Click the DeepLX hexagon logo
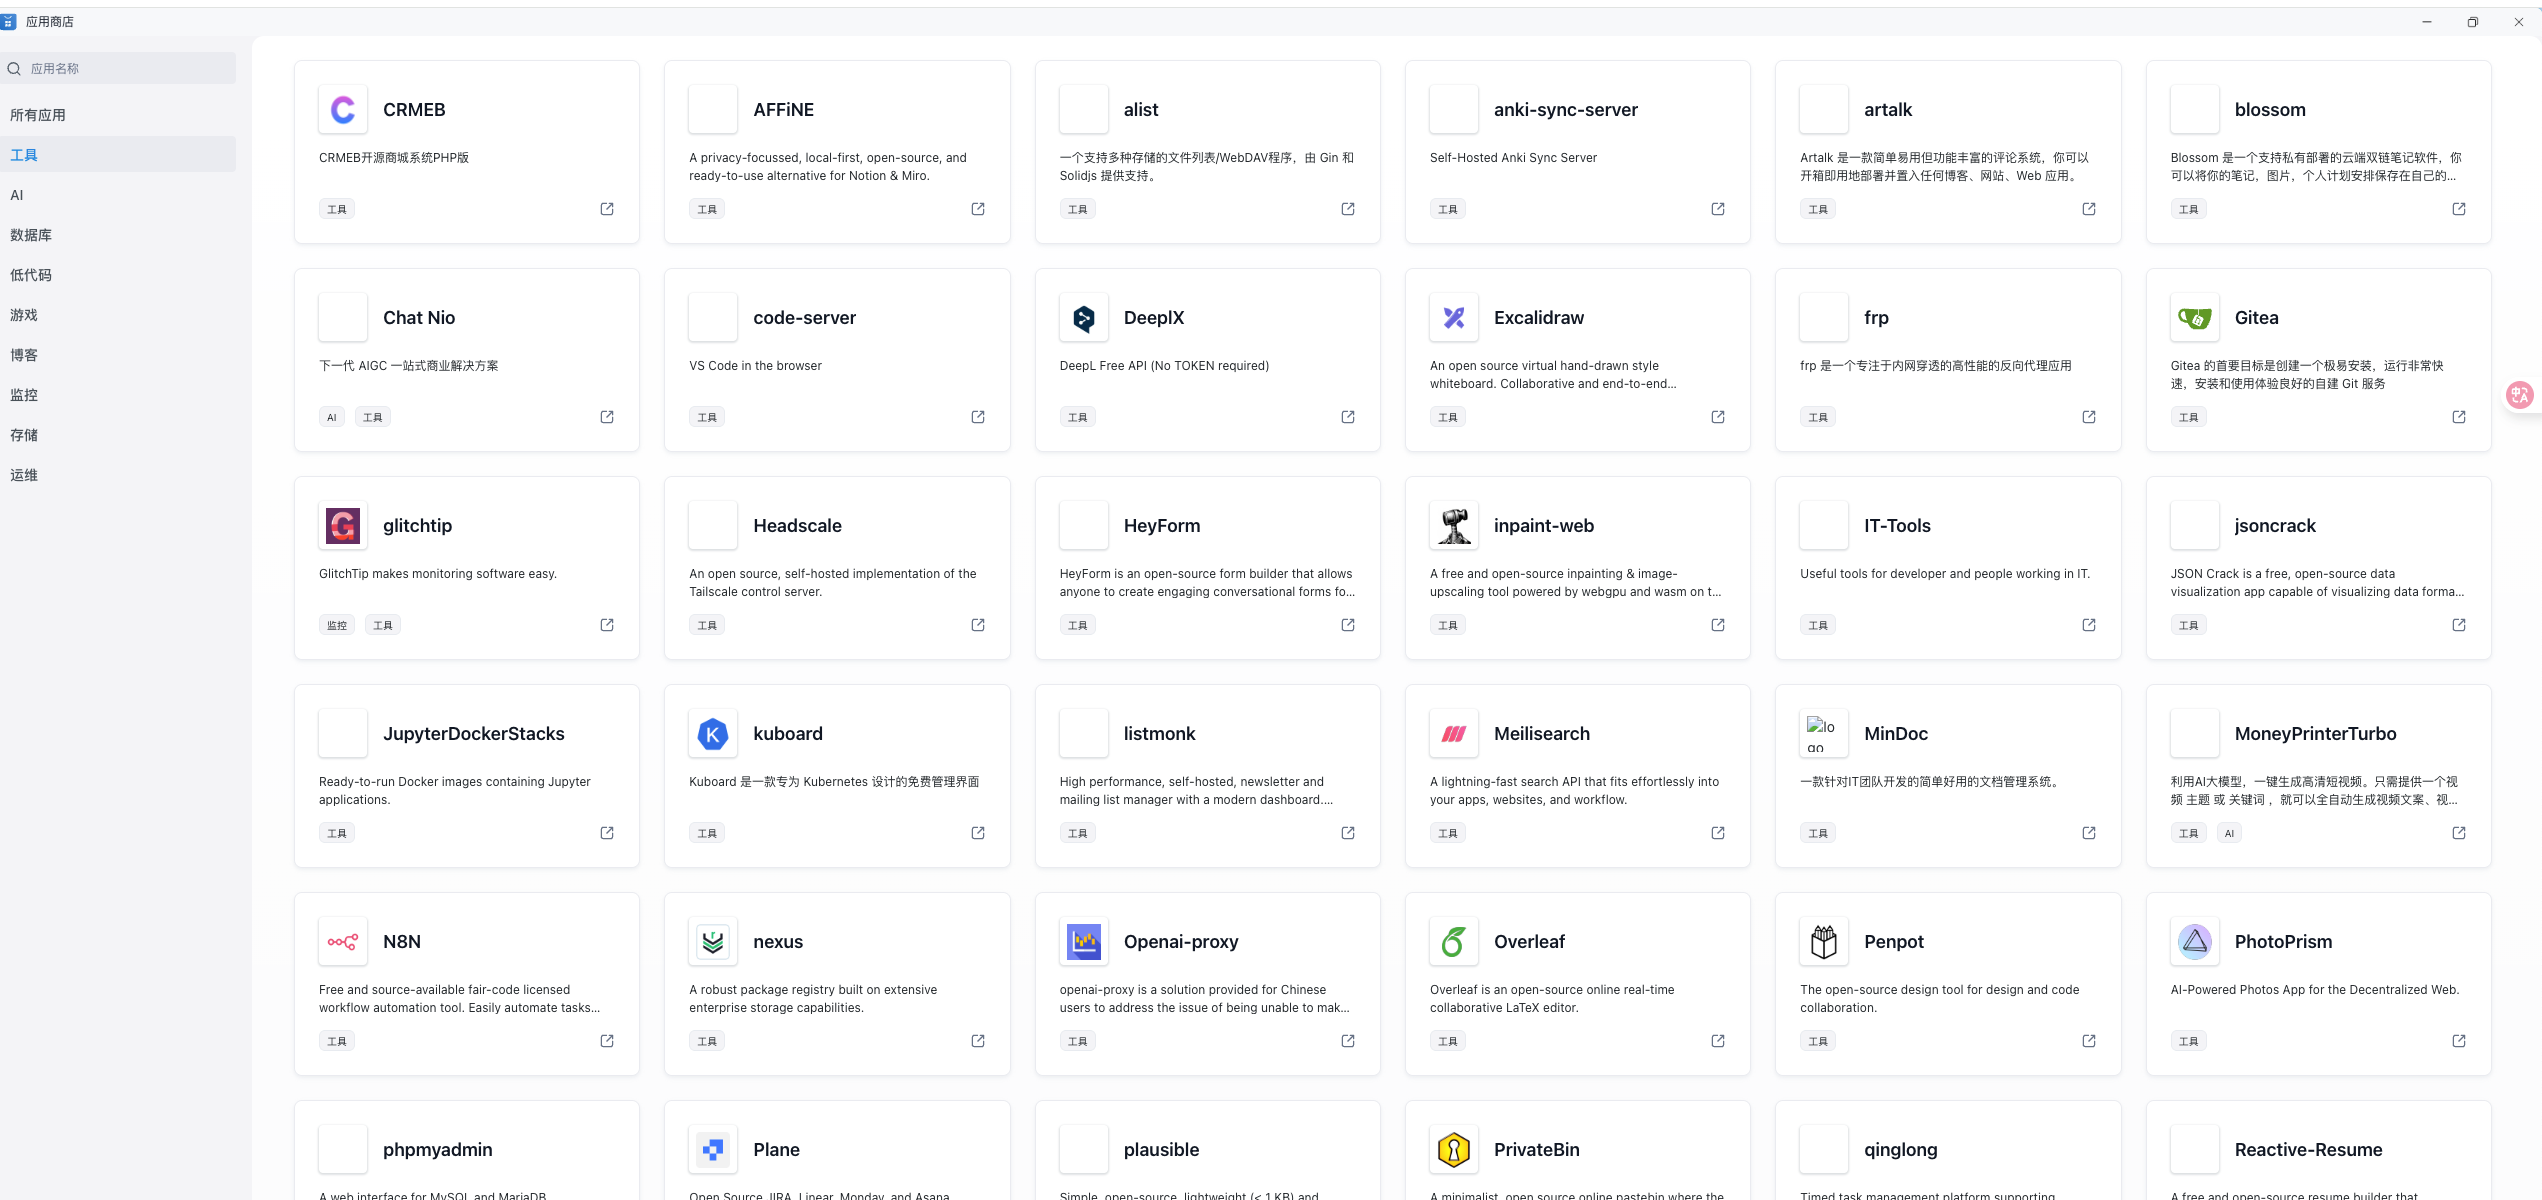The image size is (2542, 1200). click(1083, 318)
